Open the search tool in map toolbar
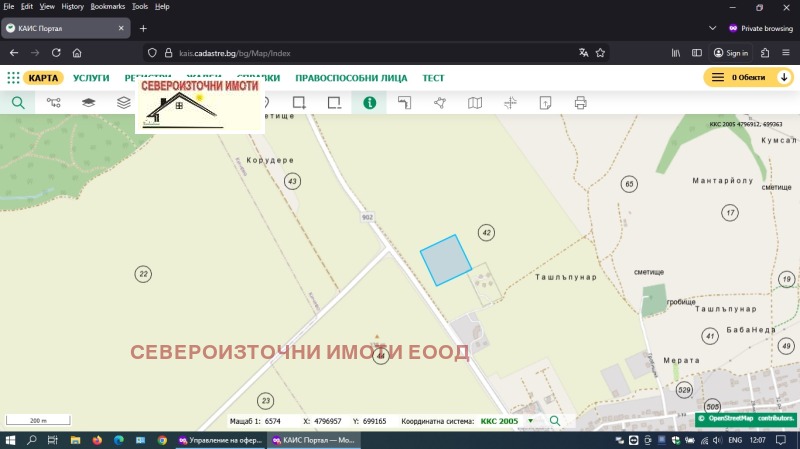The image size is (800, 449). pyautogui.click(x=18, y=103)
